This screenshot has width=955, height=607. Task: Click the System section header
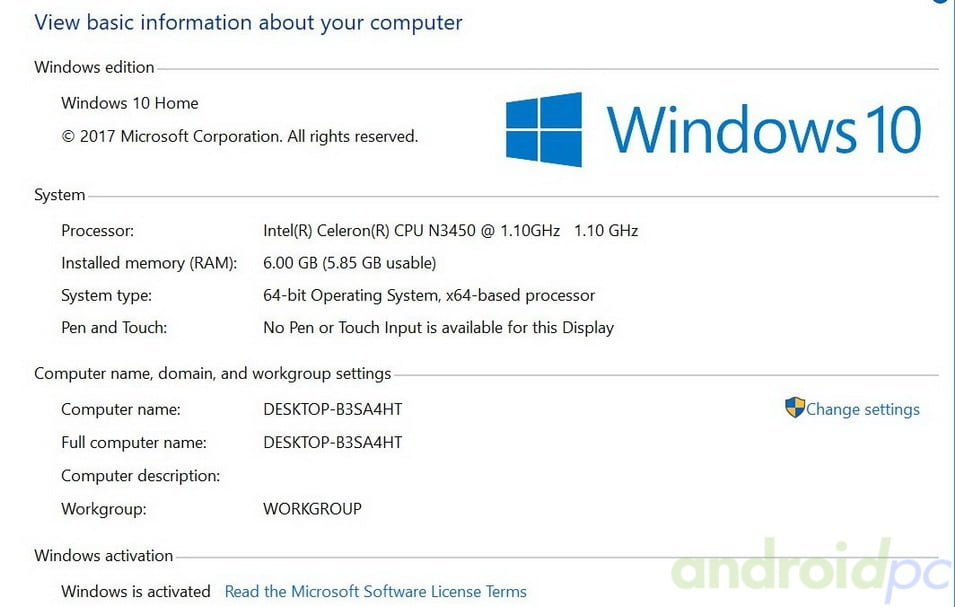click(x=60, y=195)
